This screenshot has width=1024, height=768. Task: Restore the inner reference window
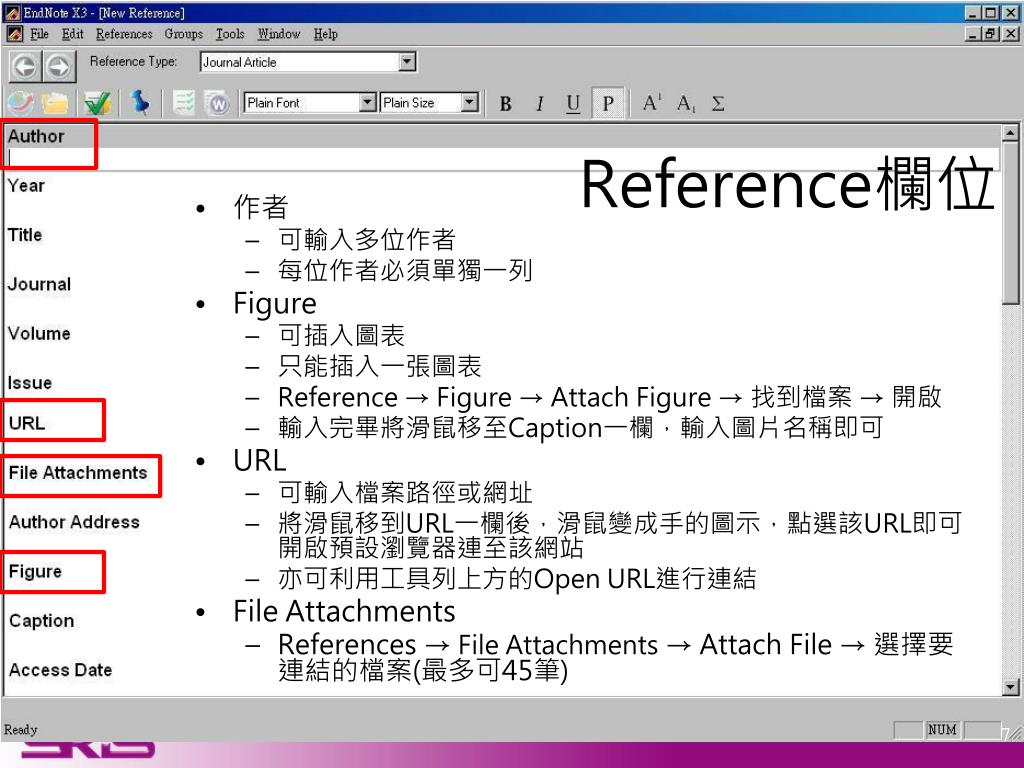tap(991, 33)
